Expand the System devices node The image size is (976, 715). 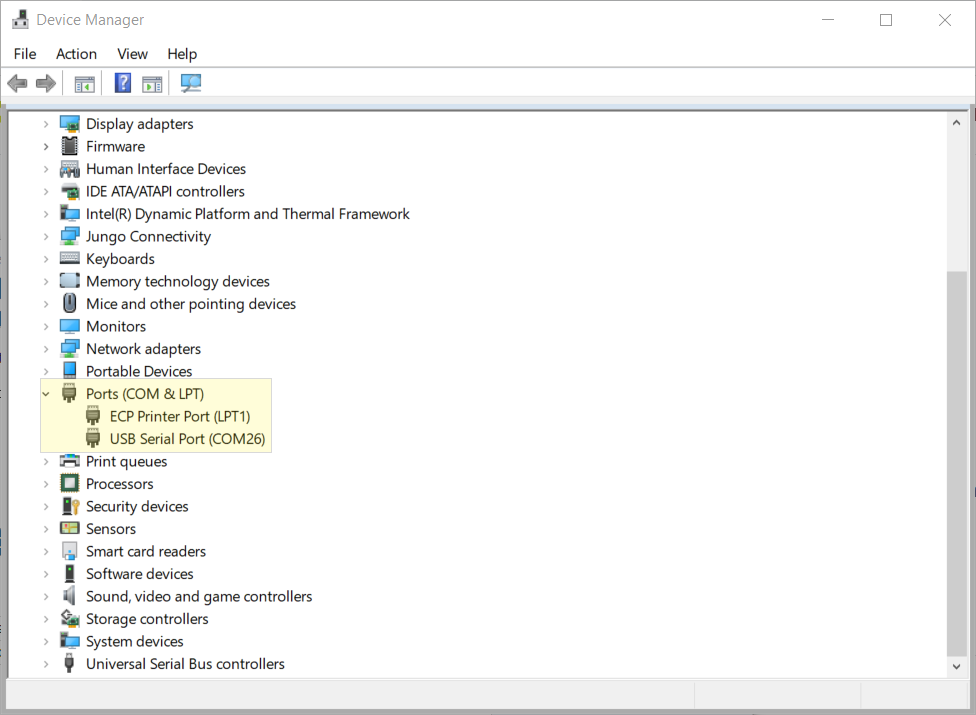(x=46, y=642)
